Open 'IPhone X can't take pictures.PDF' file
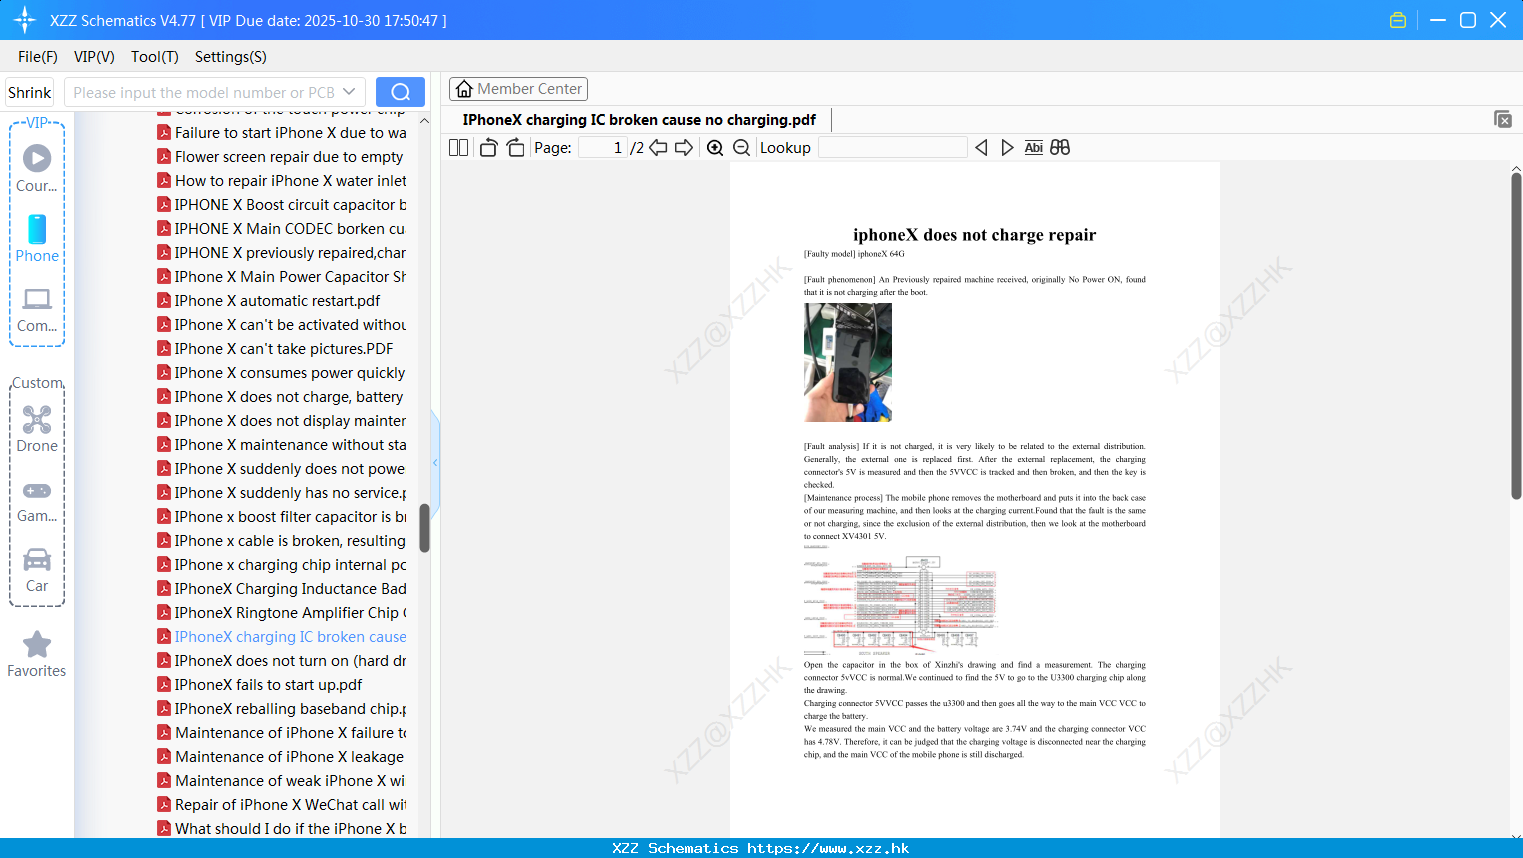Viewport: 1523px width, 858px height. 275,349
